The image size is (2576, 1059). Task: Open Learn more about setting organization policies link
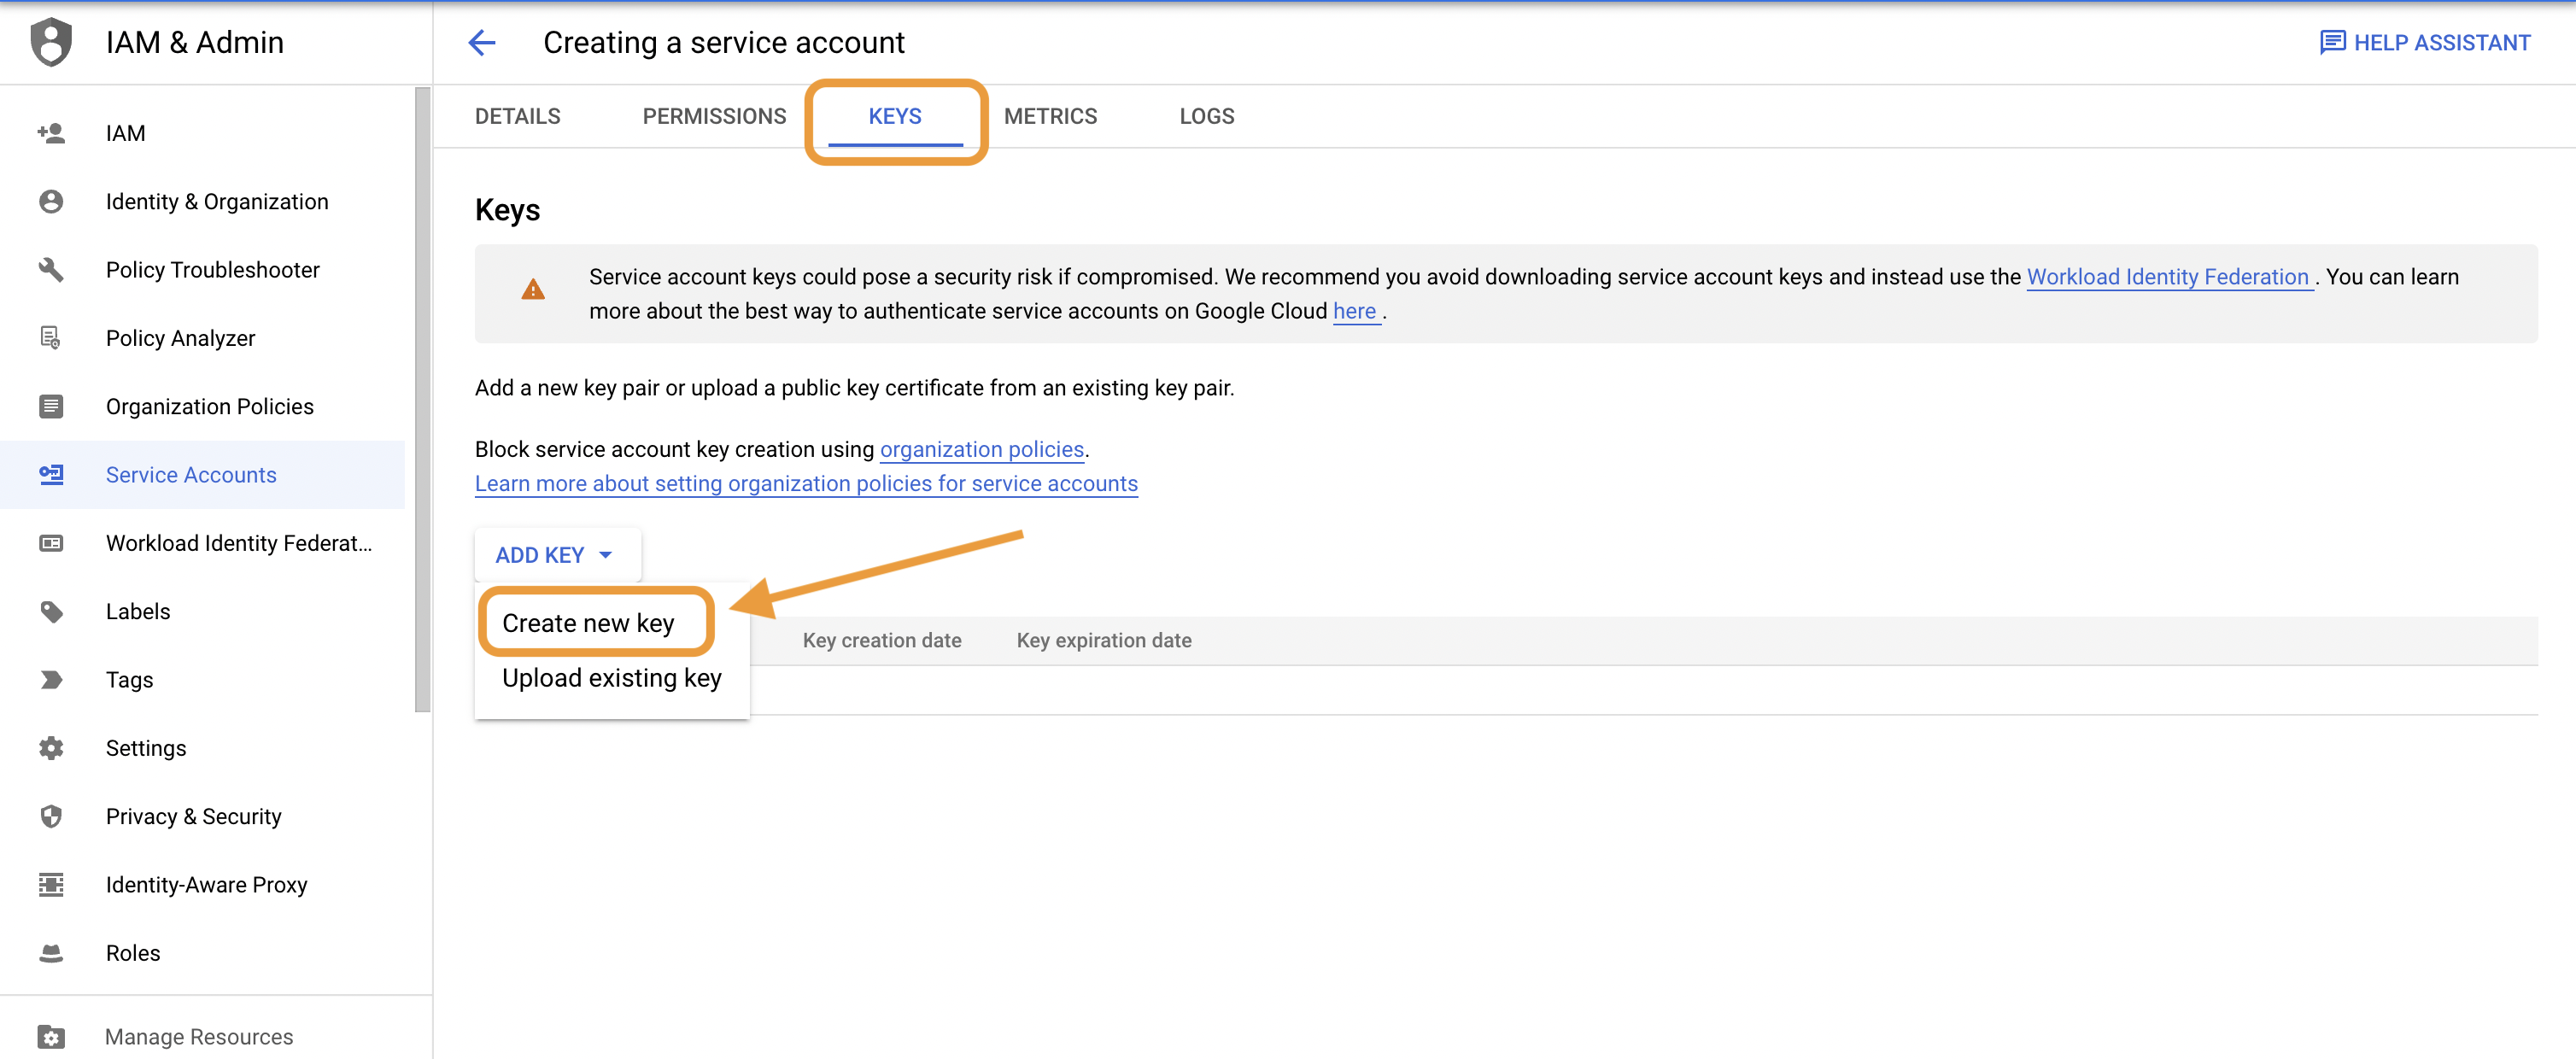806,483
